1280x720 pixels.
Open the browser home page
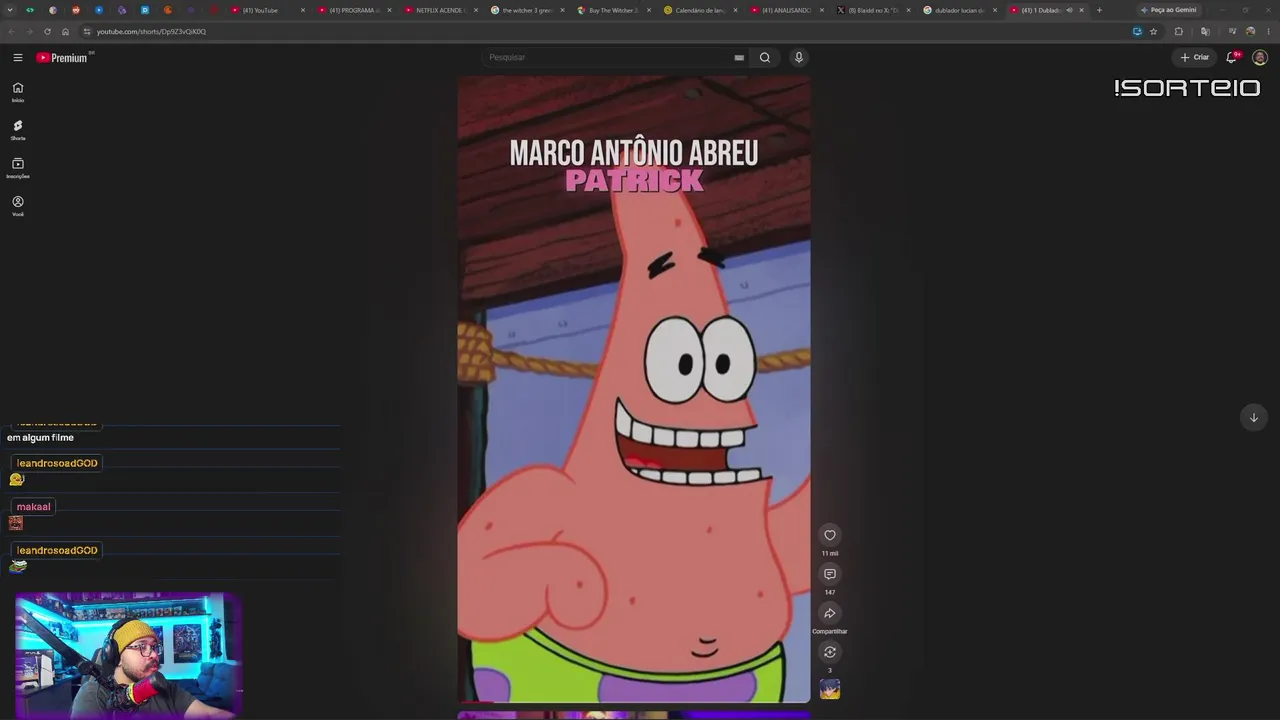66,32
